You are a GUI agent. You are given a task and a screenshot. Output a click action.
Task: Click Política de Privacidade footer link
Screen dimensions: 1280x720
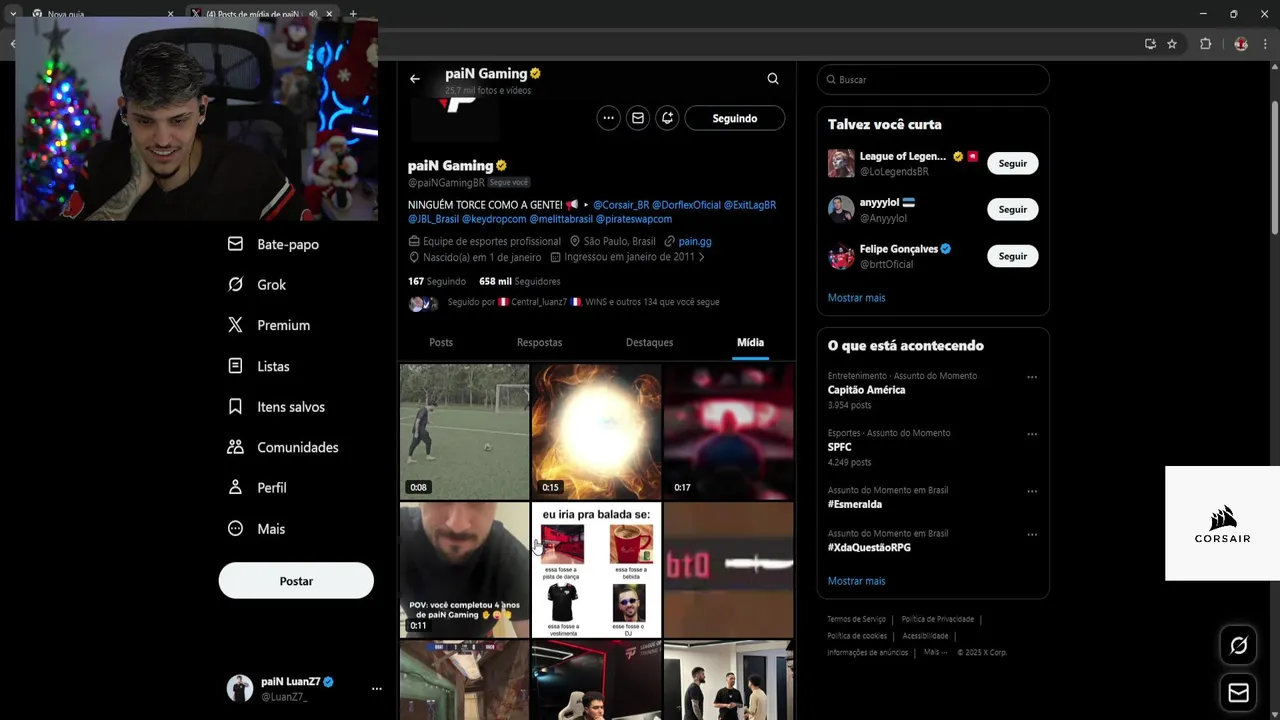point(937,619)
